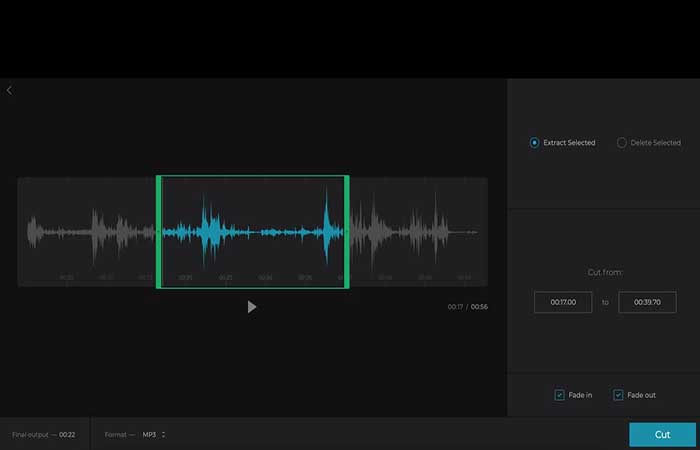Click the Cut from label
The image size is (700, 450).
(605, 273)
